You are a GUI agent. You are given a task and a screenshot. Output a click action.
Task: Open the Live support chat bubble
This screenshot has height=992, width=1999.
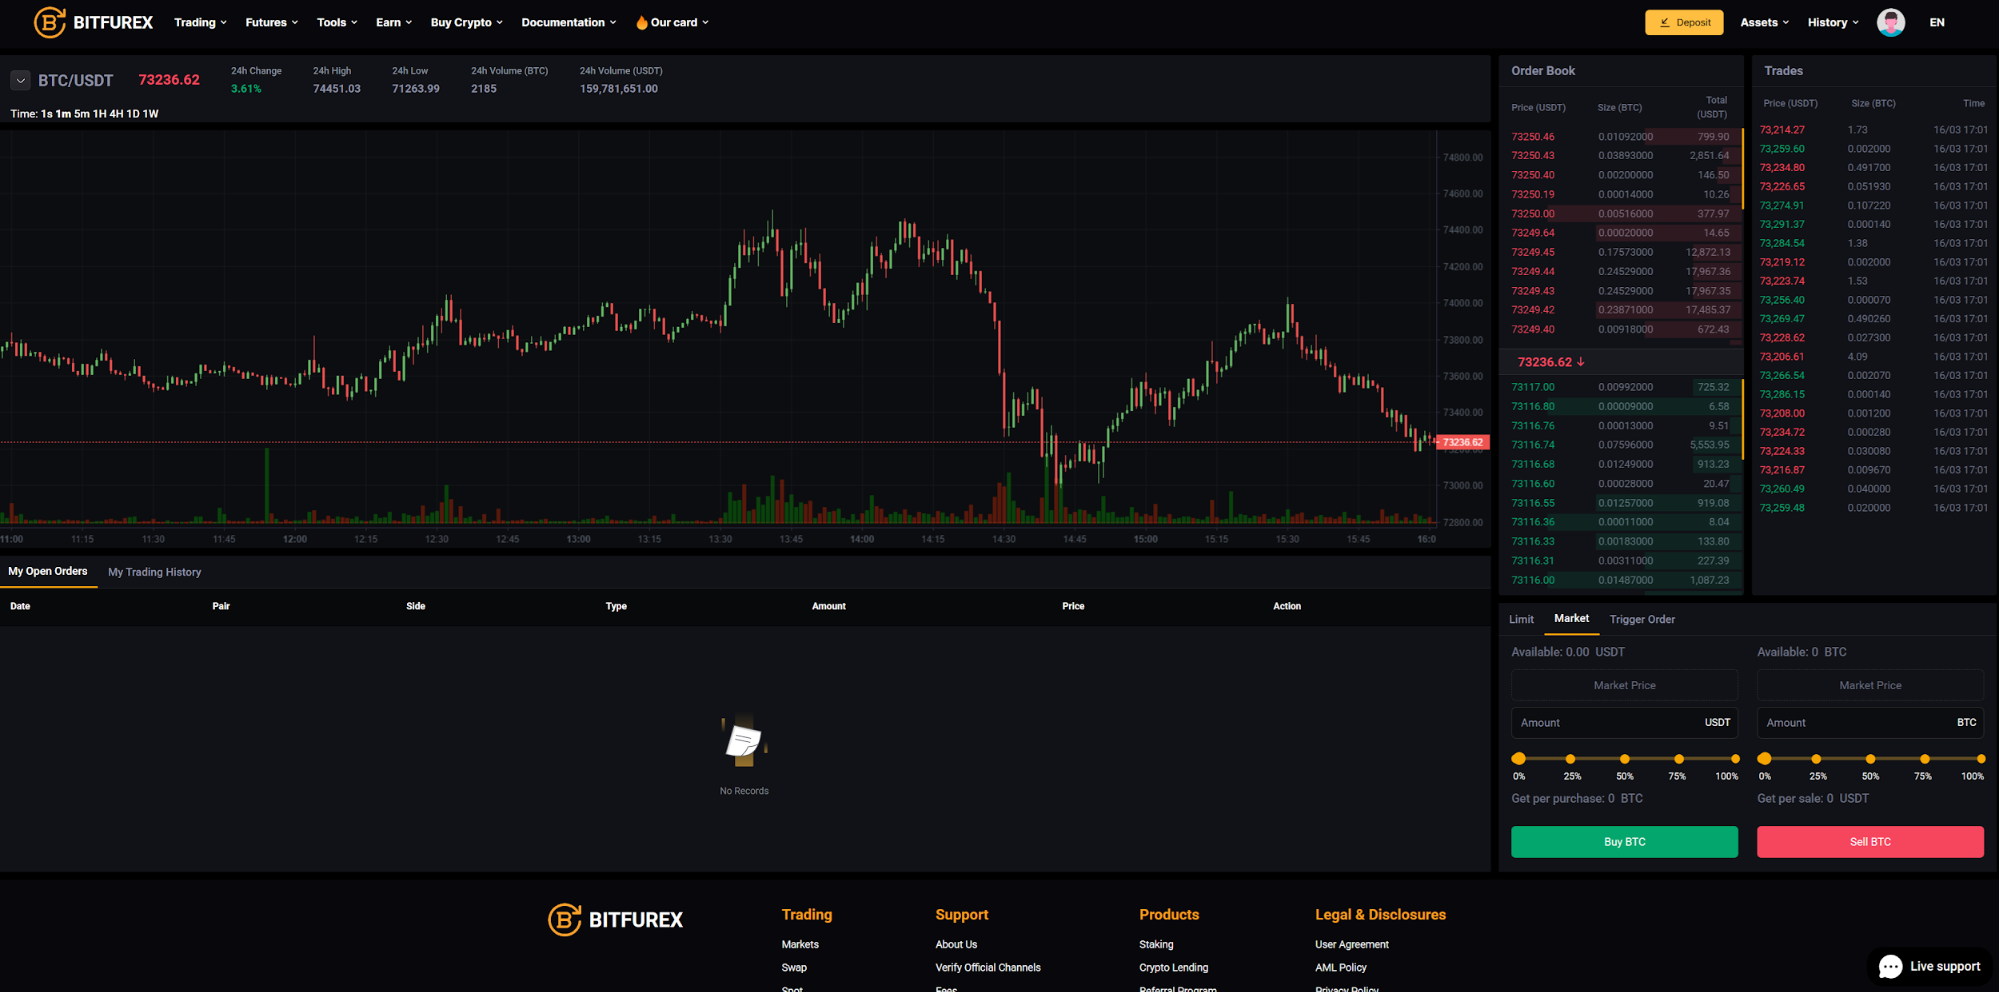pos(1930,966)
